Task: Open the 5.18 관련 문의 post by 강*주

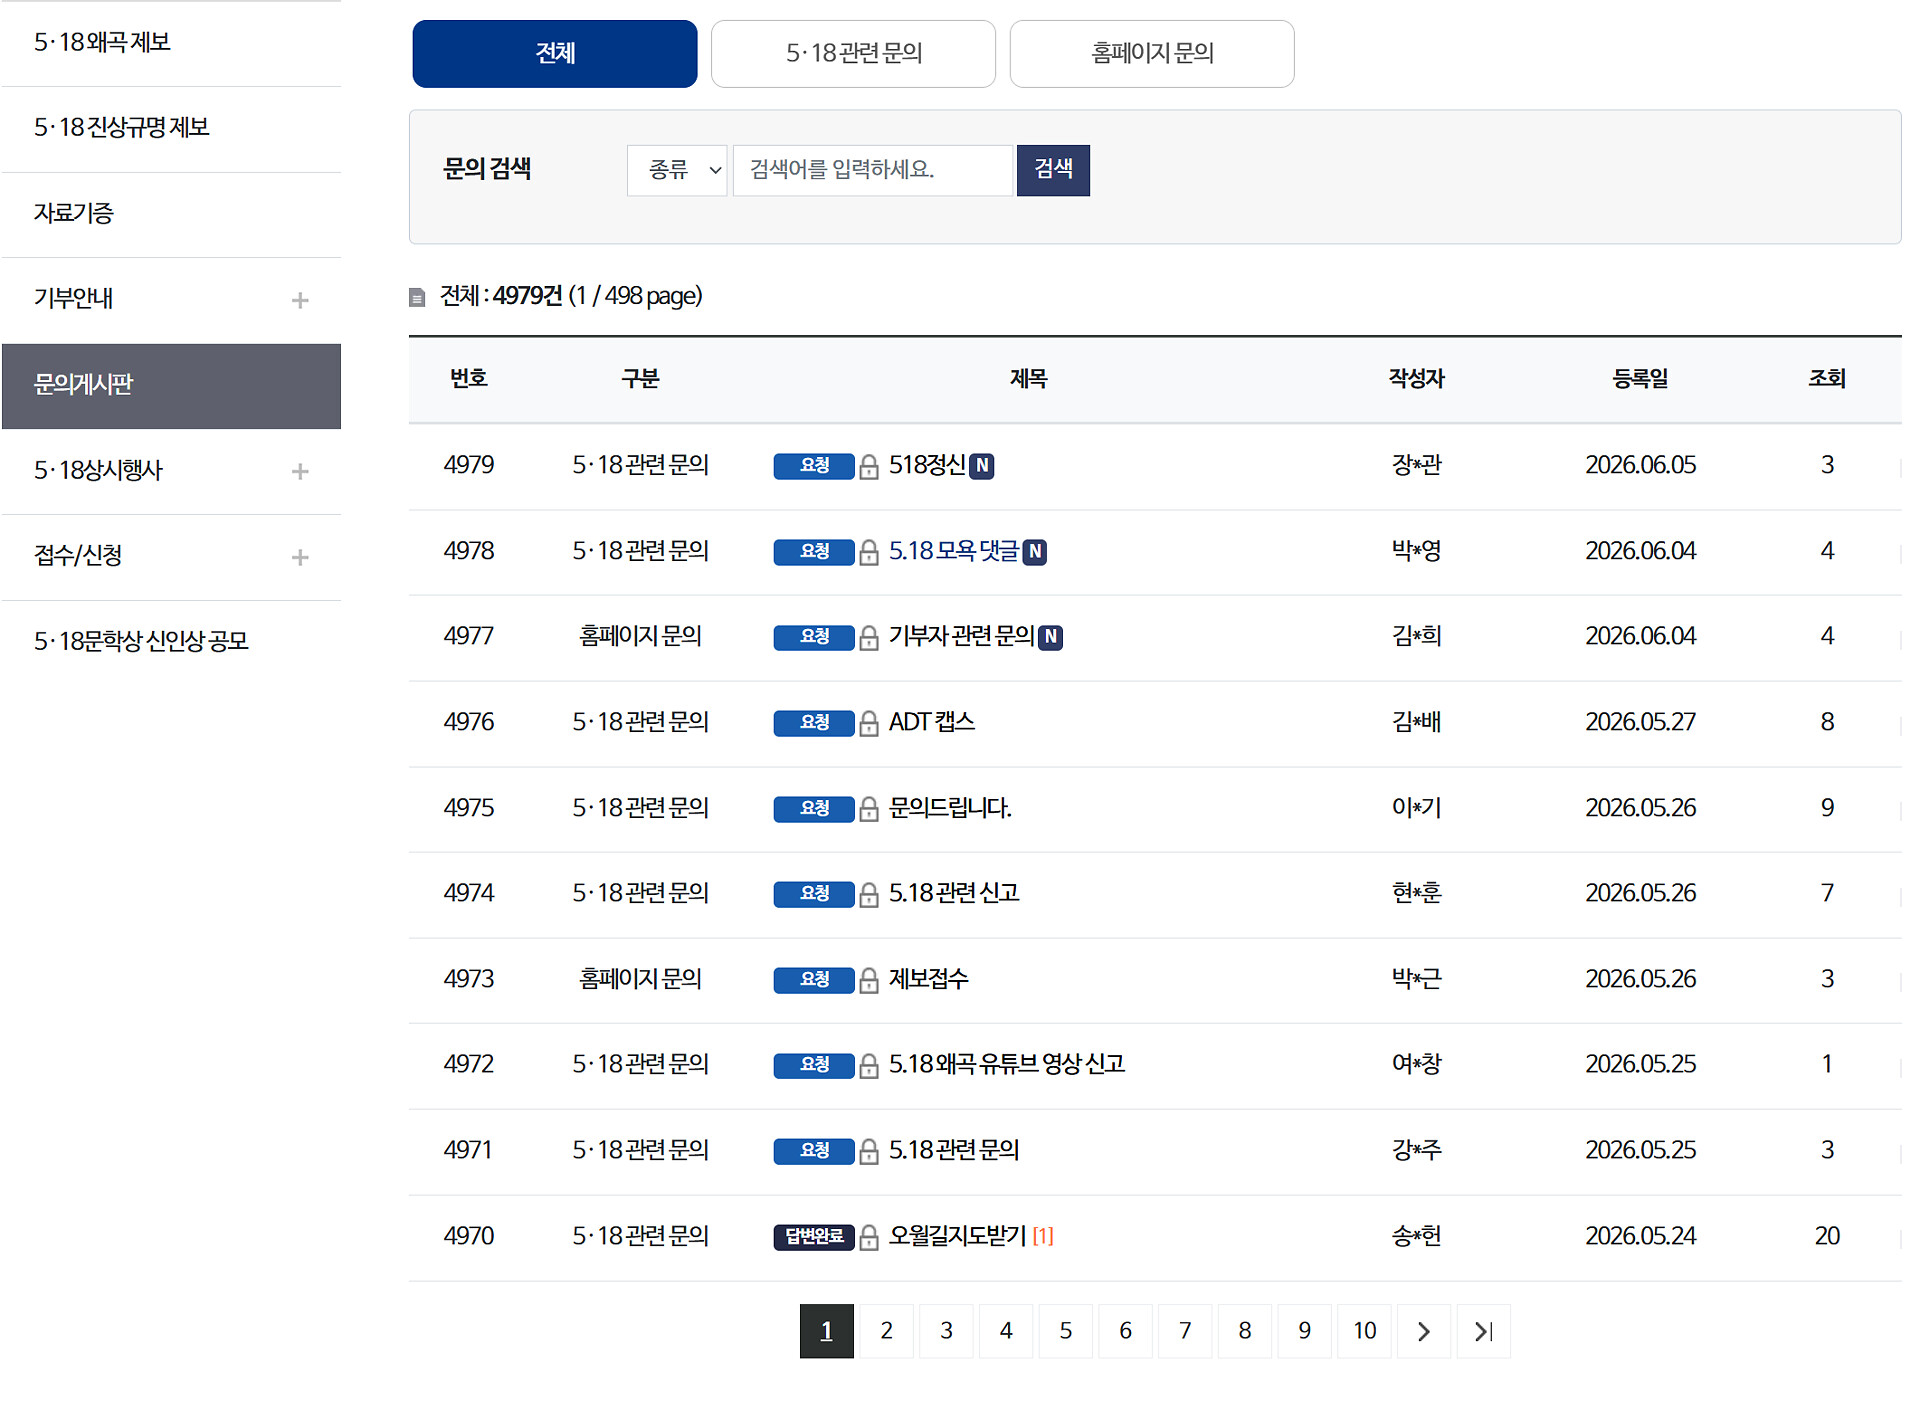Action: [x=954, y=1150]
